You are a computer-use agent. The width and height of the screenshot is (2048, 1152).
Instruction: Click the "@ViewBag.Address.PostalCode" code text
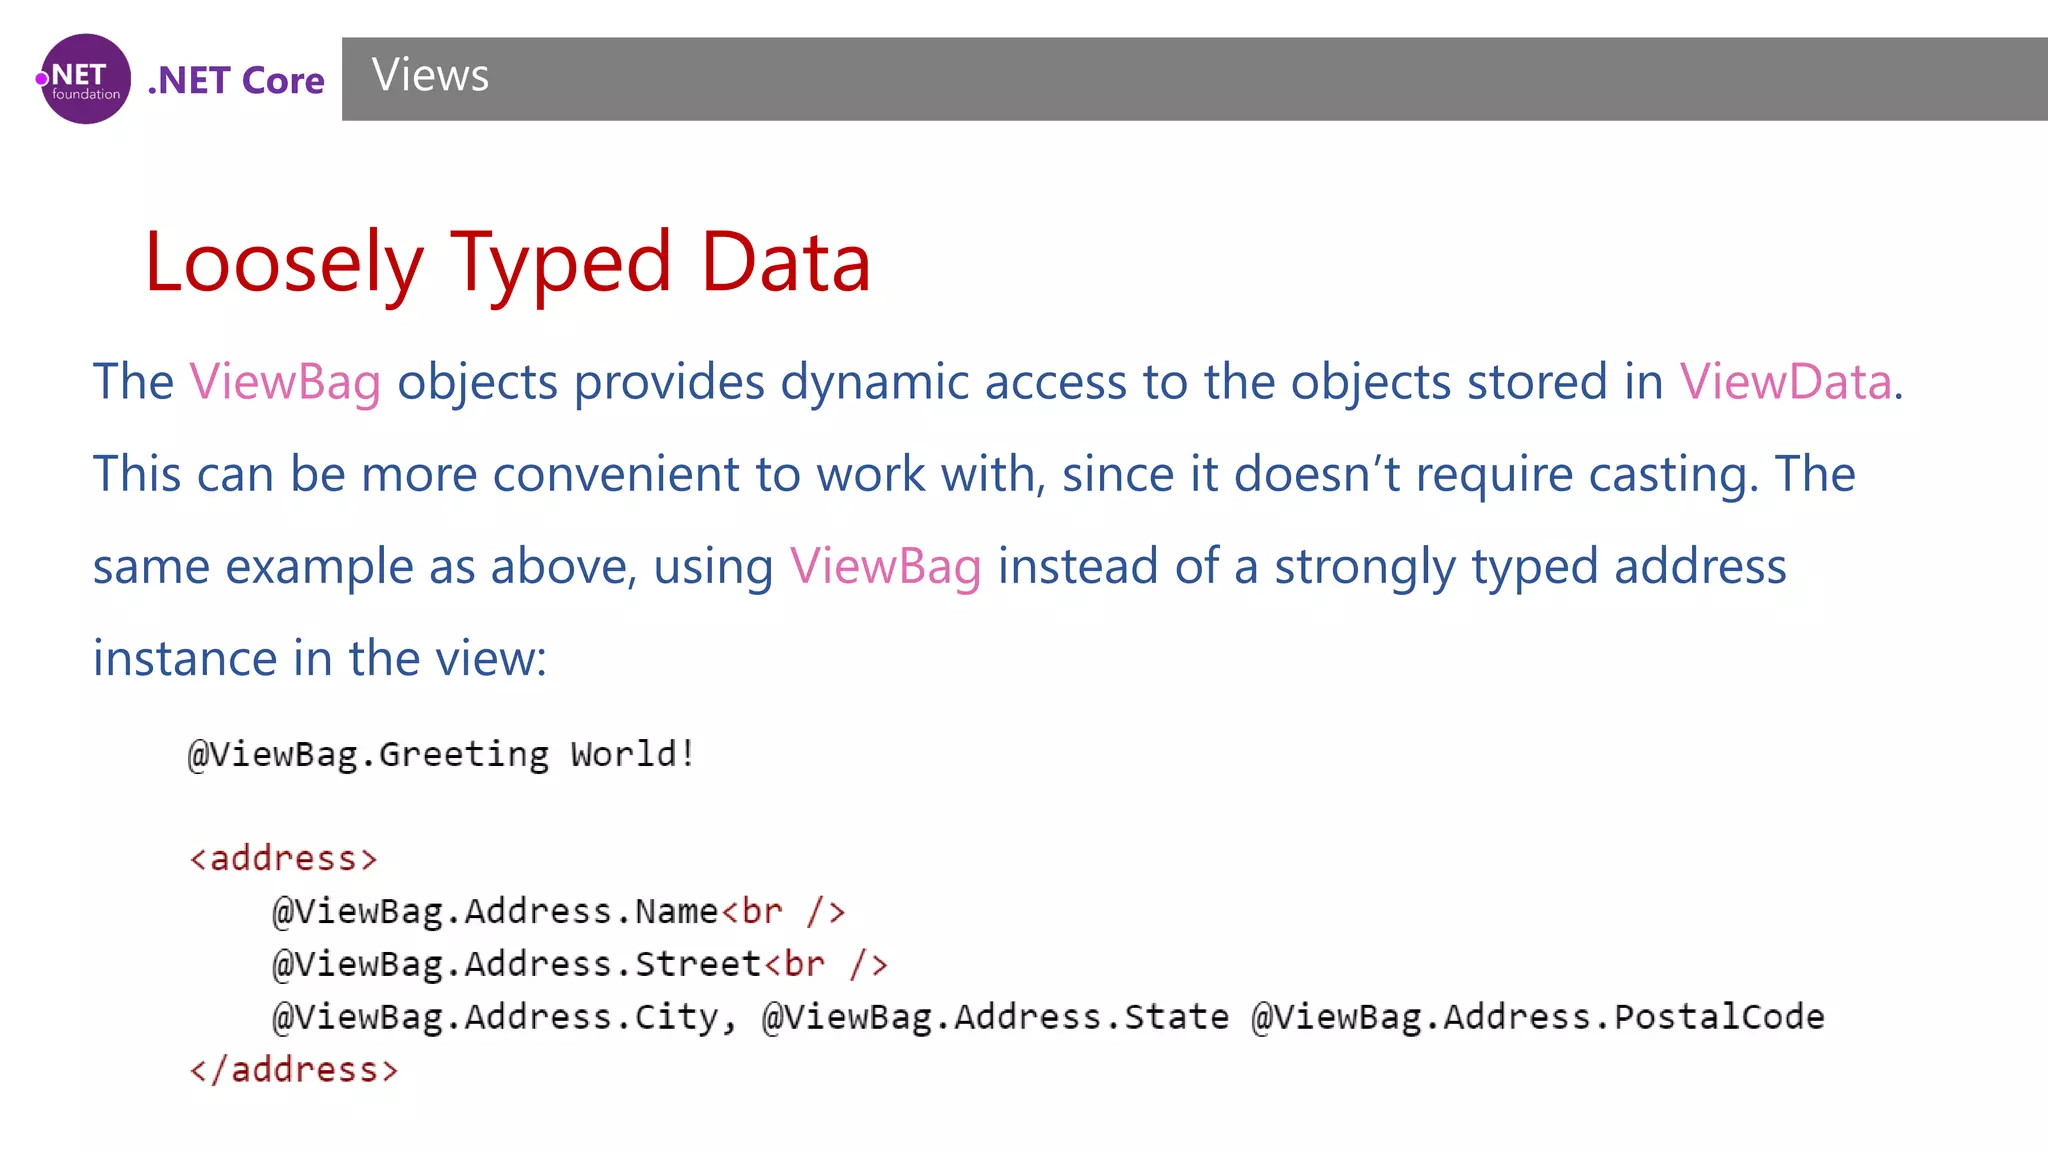1538,1018
